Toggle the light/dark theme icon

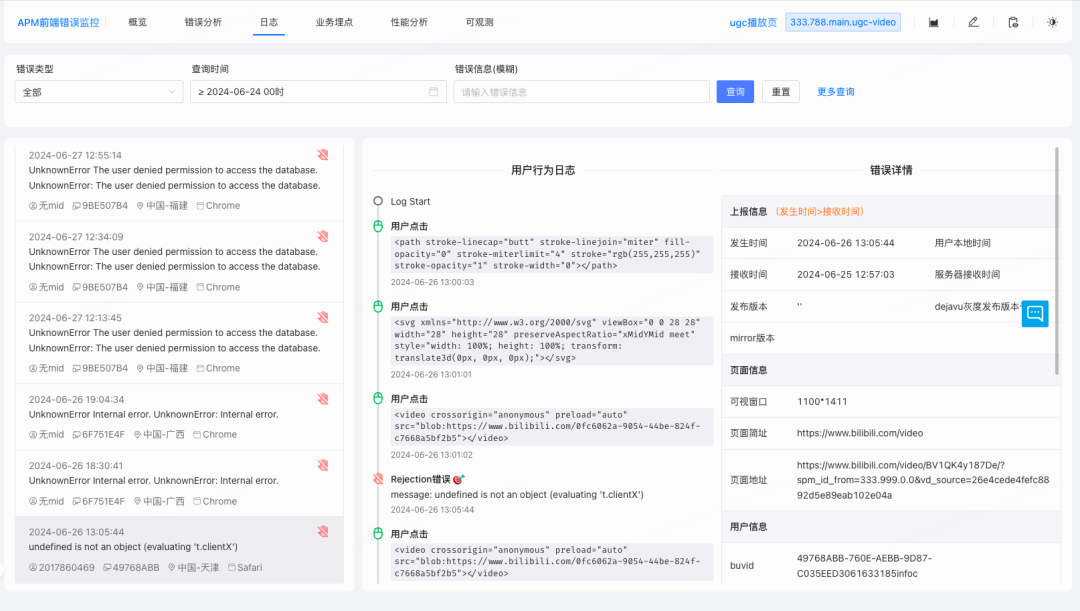[x=1052, y=23]
